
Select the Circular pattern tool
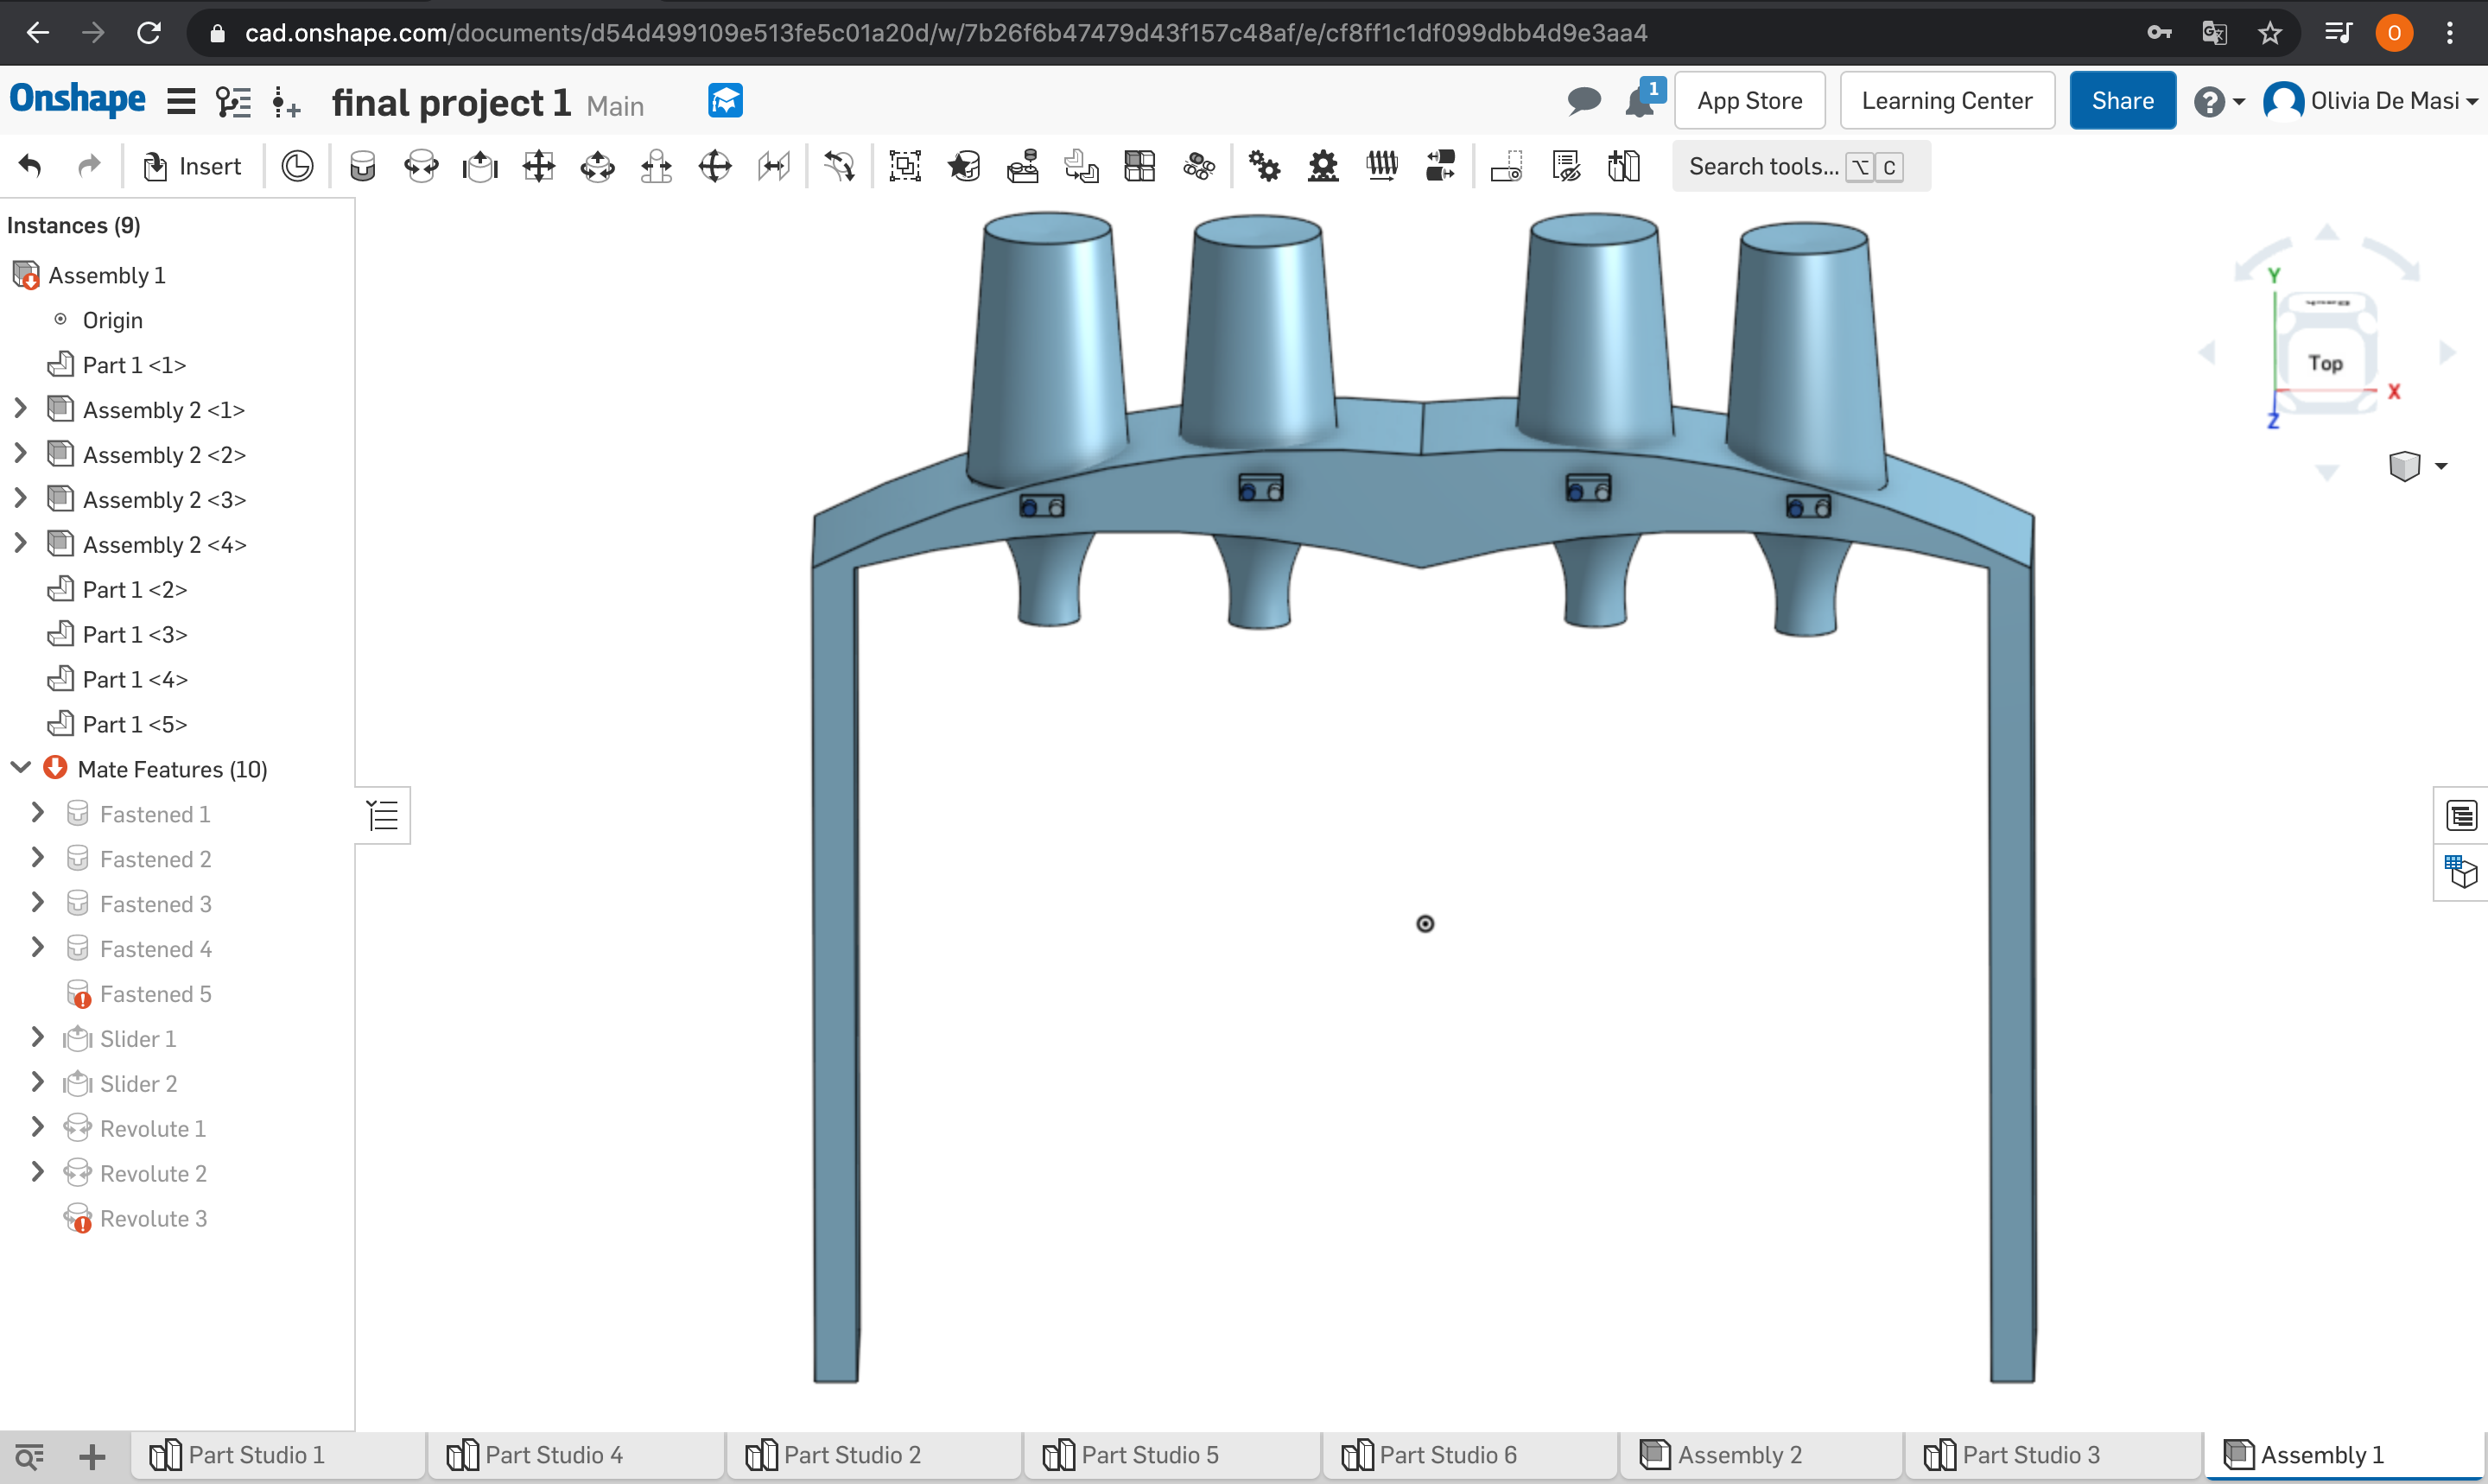[1199, 166]
